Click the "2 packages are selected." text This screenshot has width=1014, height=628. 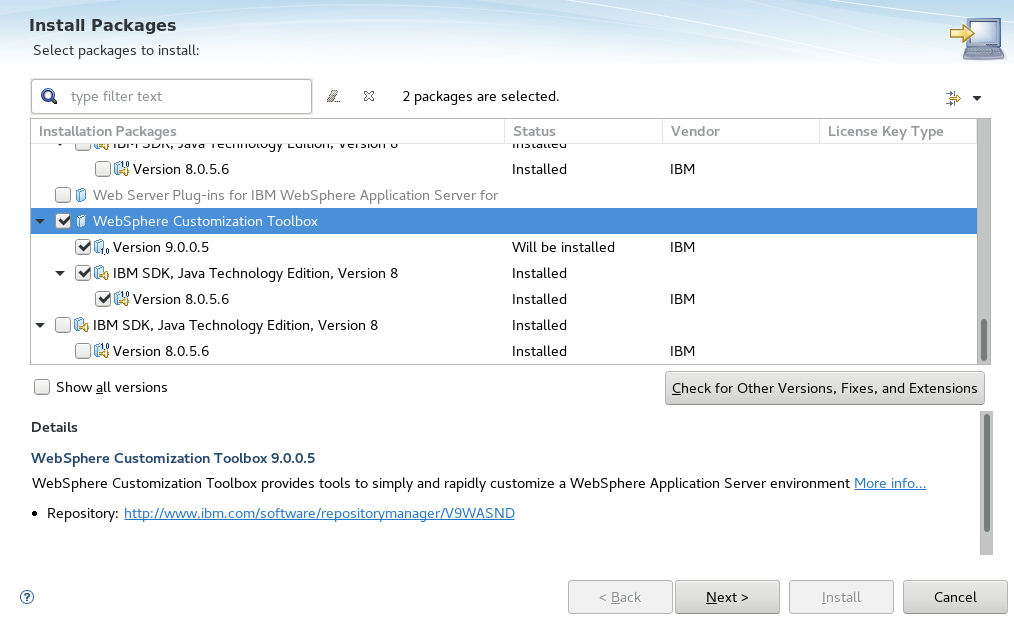[480, 96]
